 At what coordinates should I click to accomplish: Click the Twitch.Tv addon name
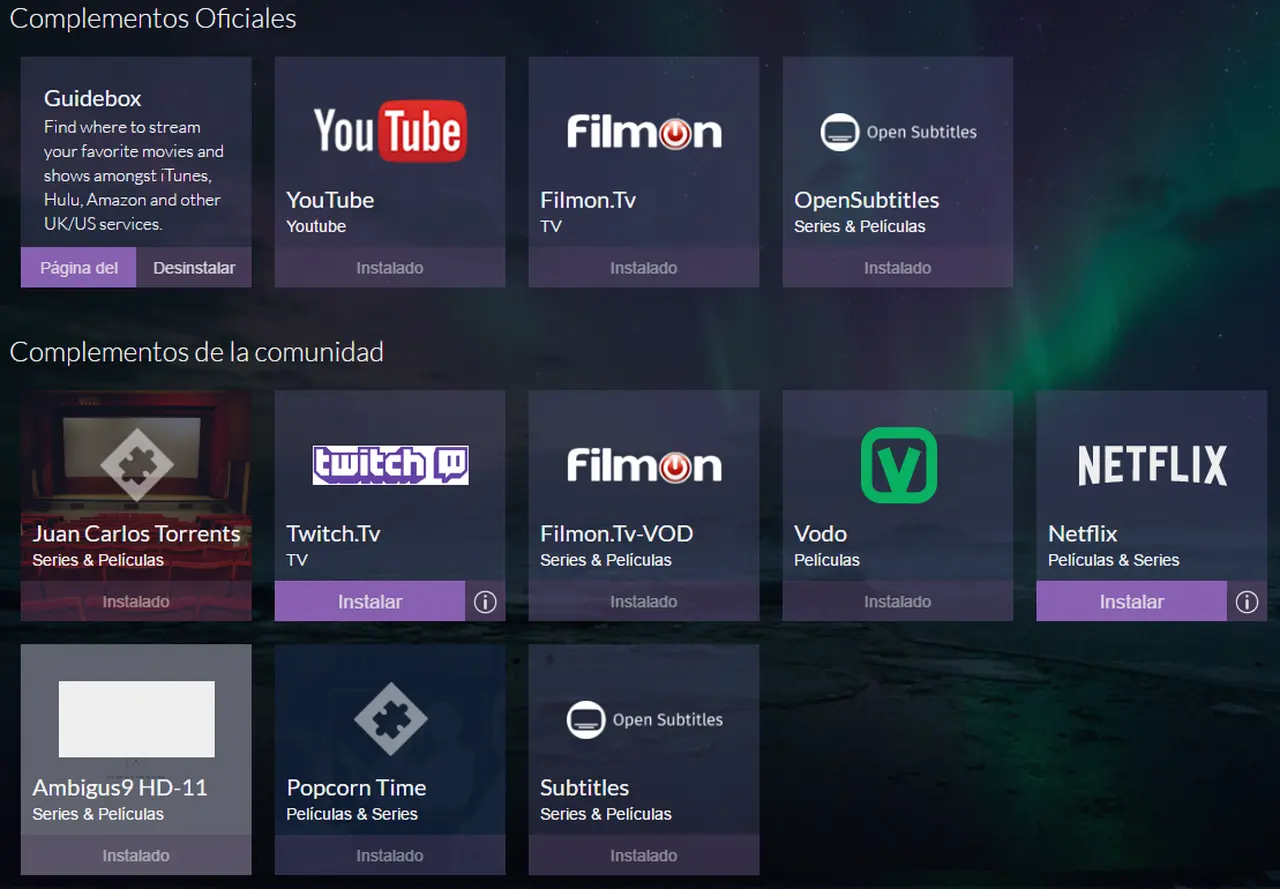(333, 534)
